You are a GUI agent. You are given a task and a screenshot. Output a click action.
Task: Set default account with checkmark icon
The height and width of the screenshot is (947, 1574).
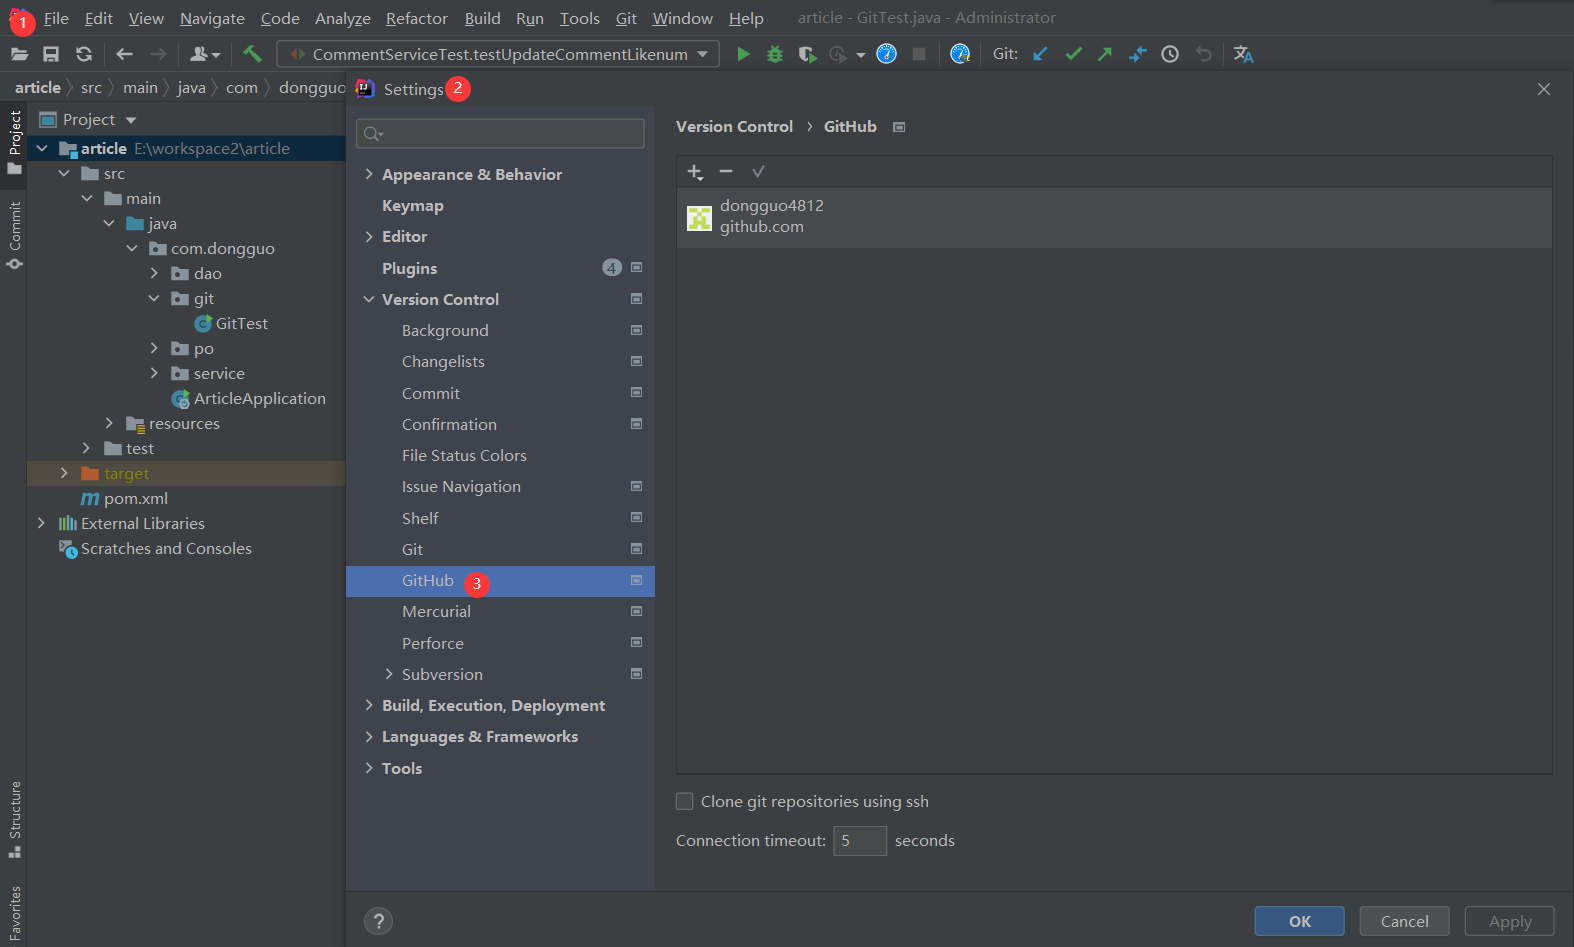pos(758,172)
